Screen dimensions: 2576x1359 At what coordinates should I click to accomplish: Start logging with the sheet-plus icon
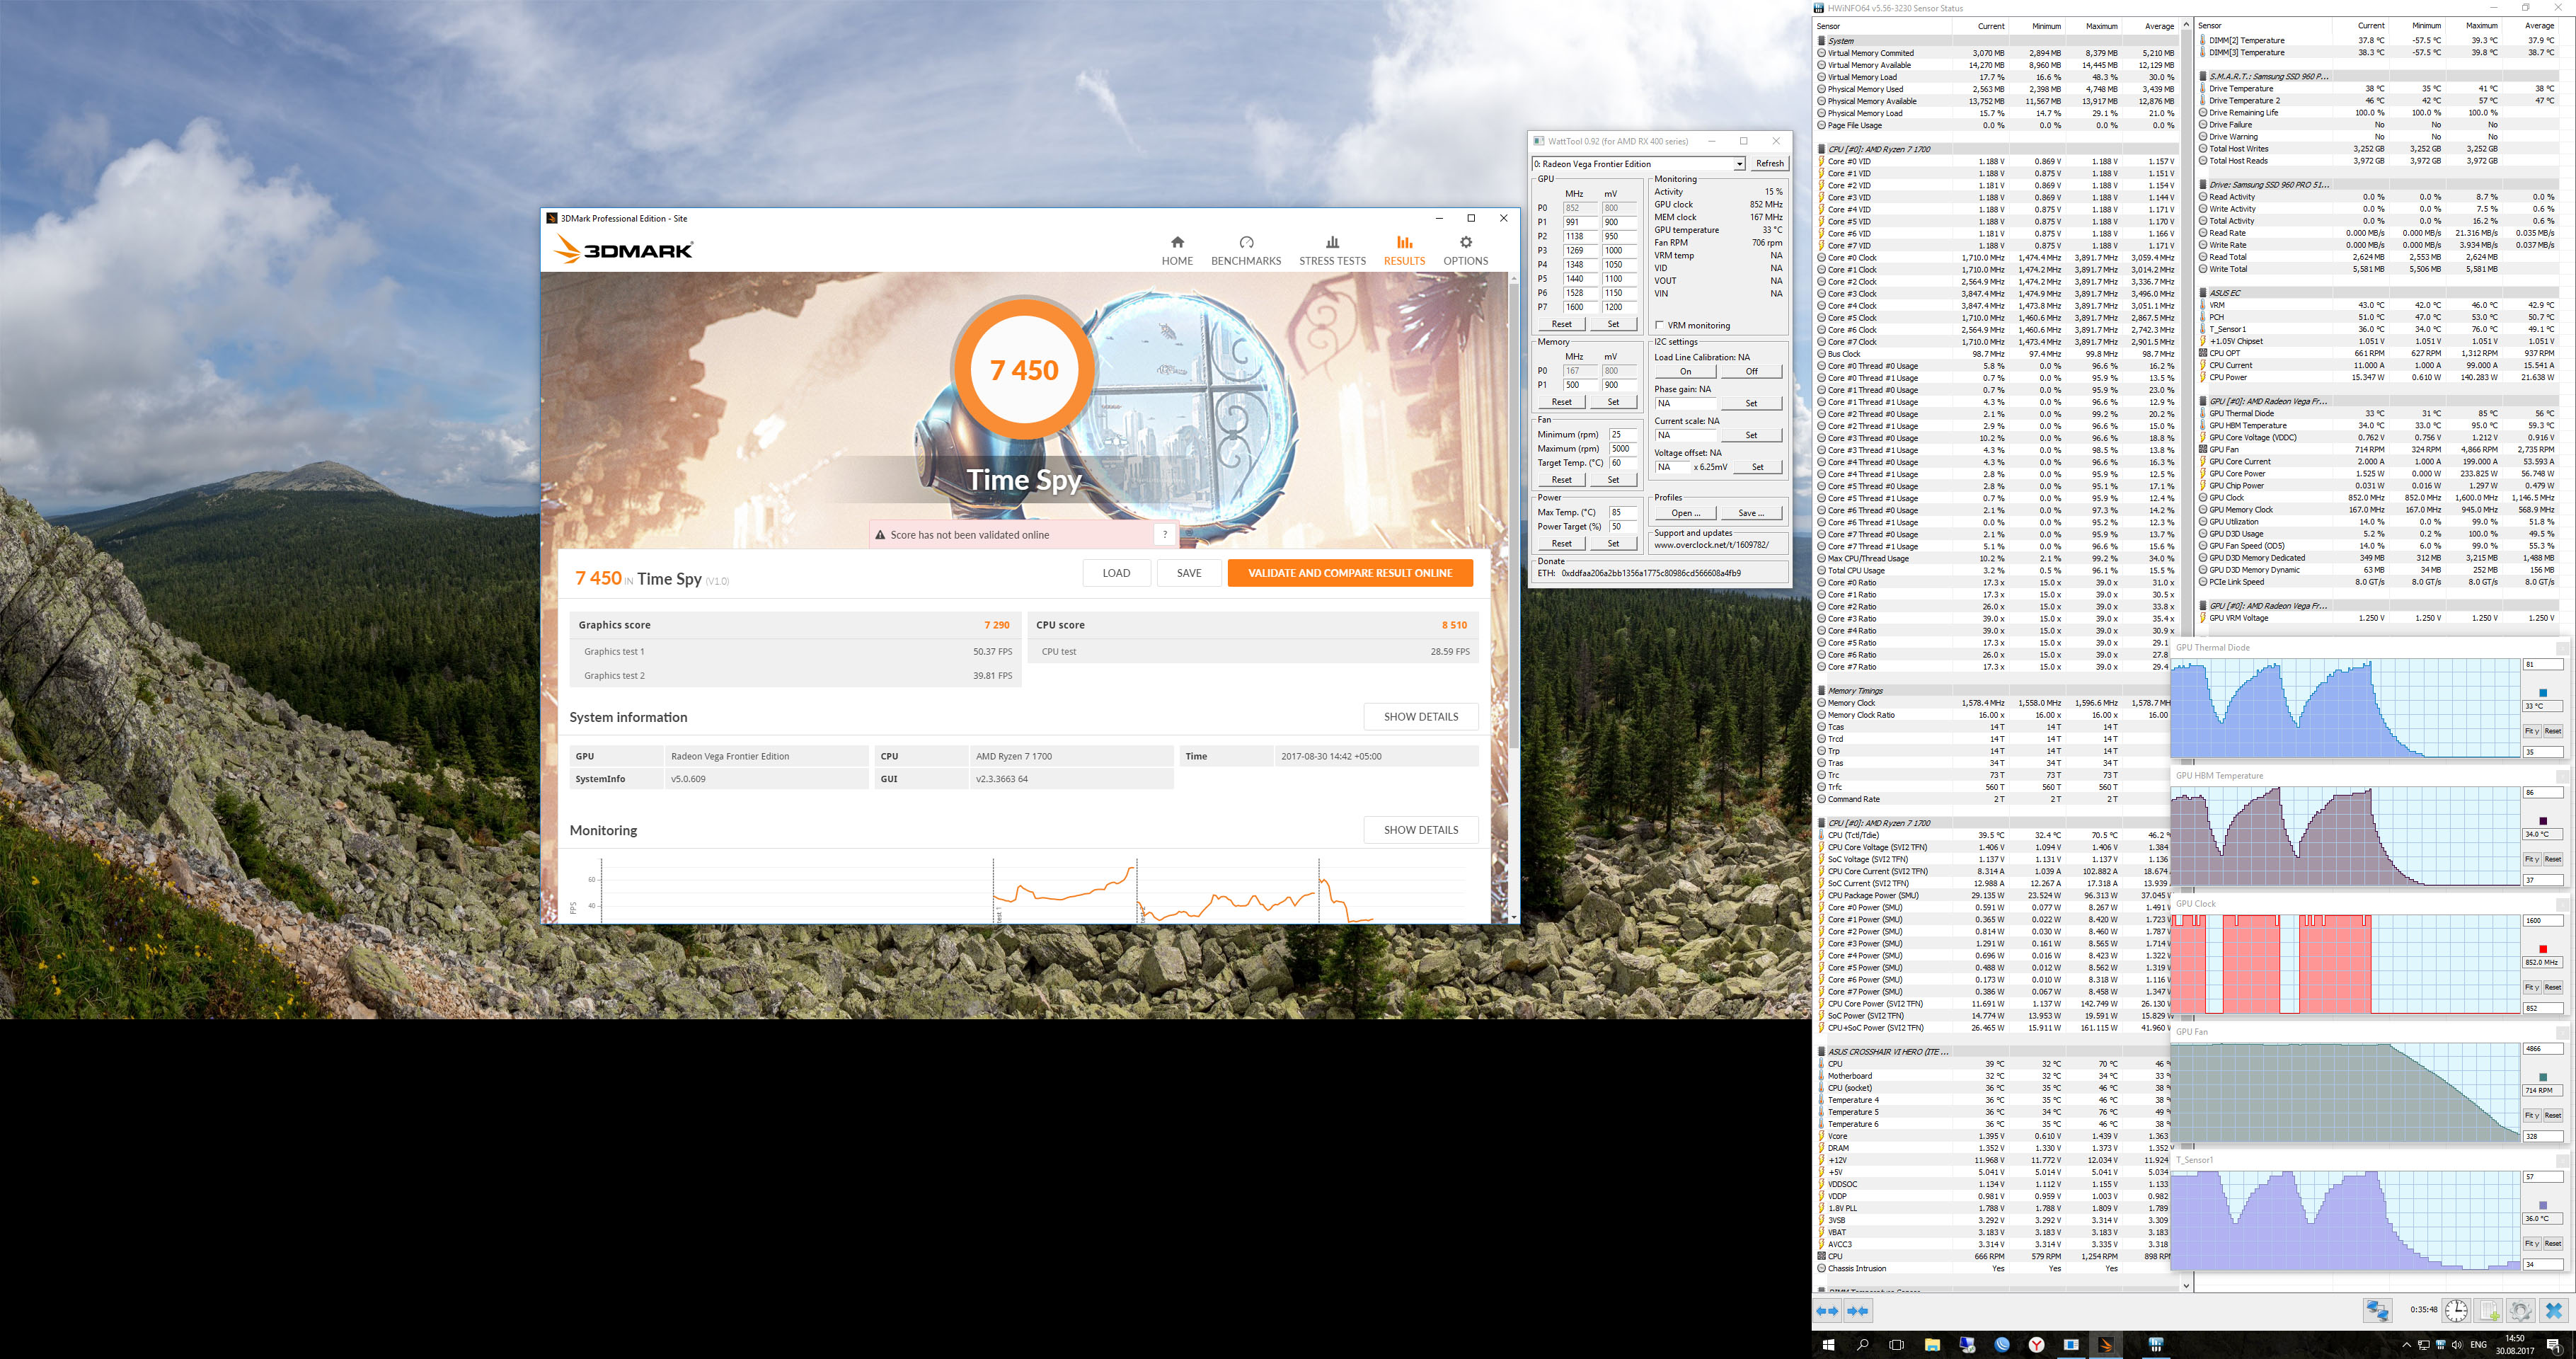tap(2489, 1310)
